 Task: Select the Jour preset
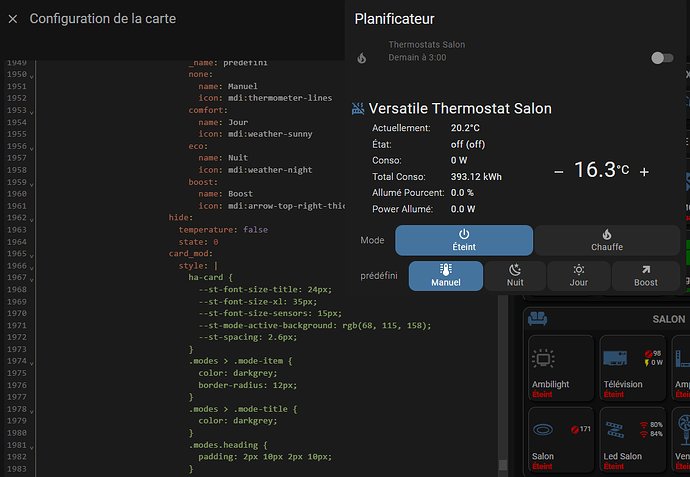pos(579,276)
